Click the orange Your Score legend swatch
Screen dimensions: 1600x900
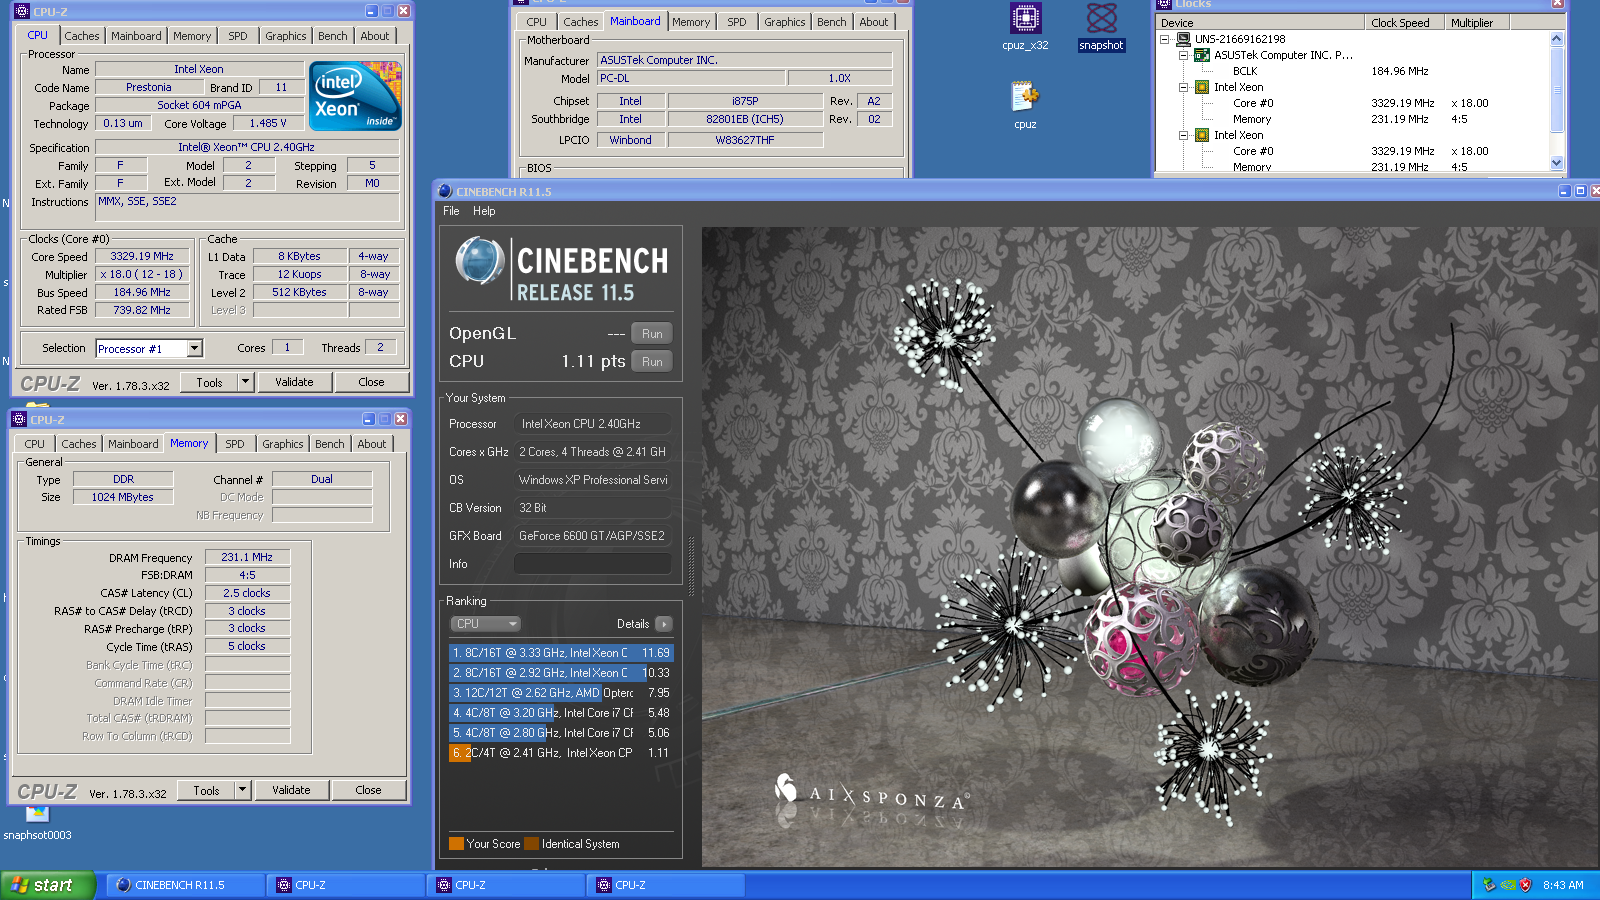coord(456,844)
